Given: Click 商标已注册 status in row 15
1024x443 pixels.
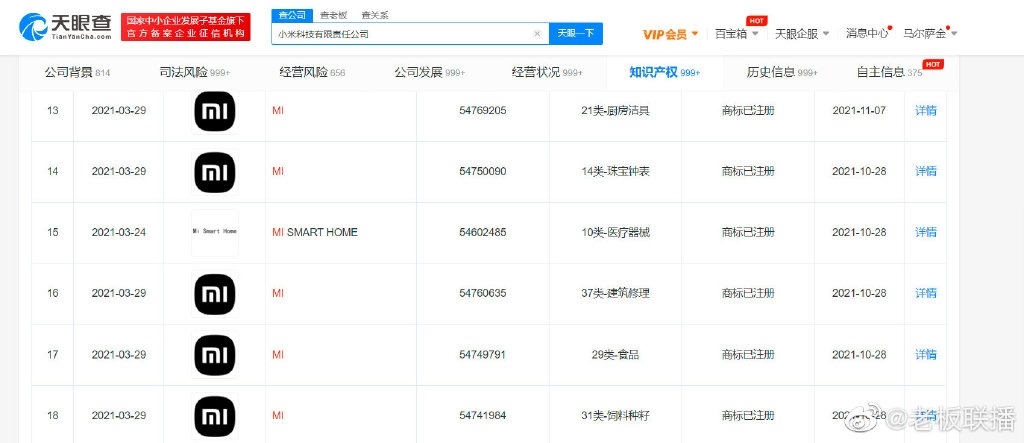Looking at the screenshot, I should 748,232.
